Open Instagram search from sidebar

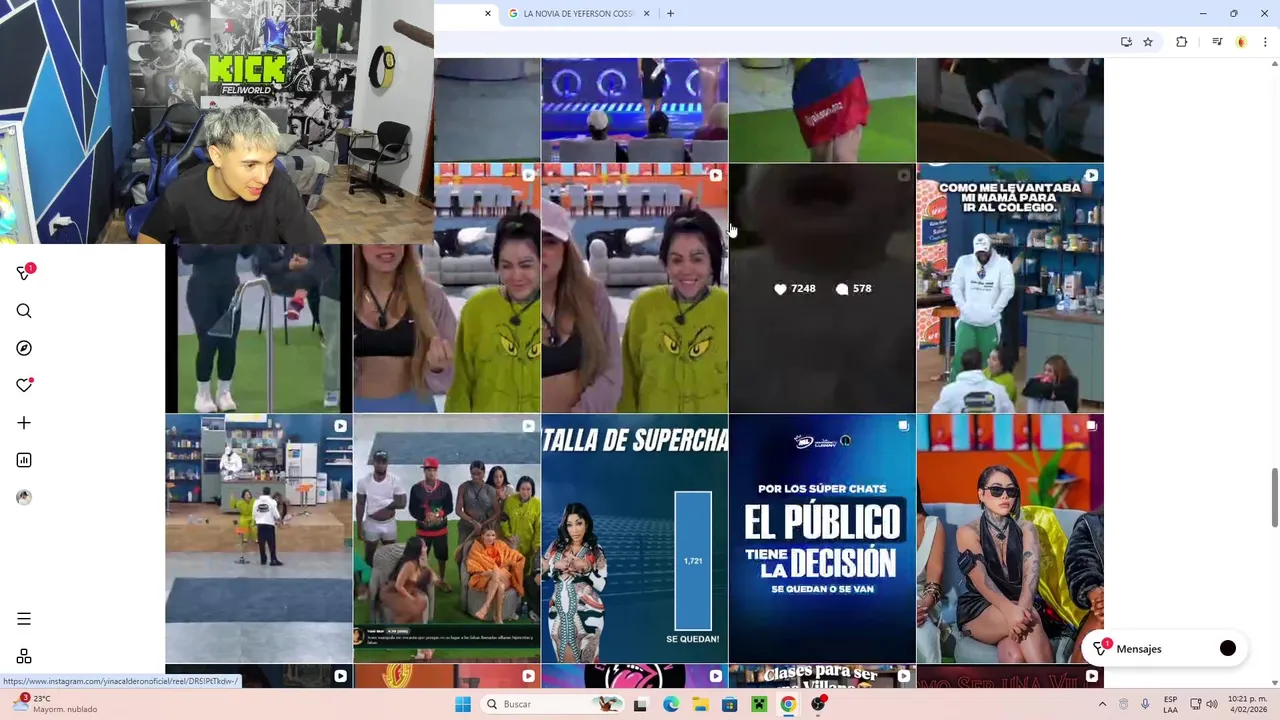tap(24, 311)
